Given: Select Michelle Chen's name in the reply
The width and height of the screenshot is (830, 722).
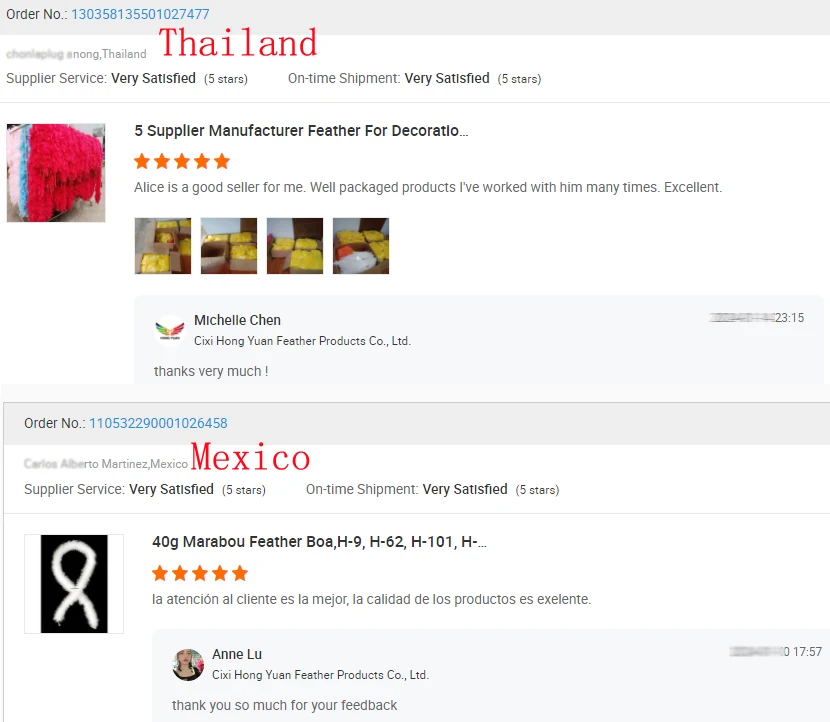Looking at the screenshot, I should tap(238, 320).
